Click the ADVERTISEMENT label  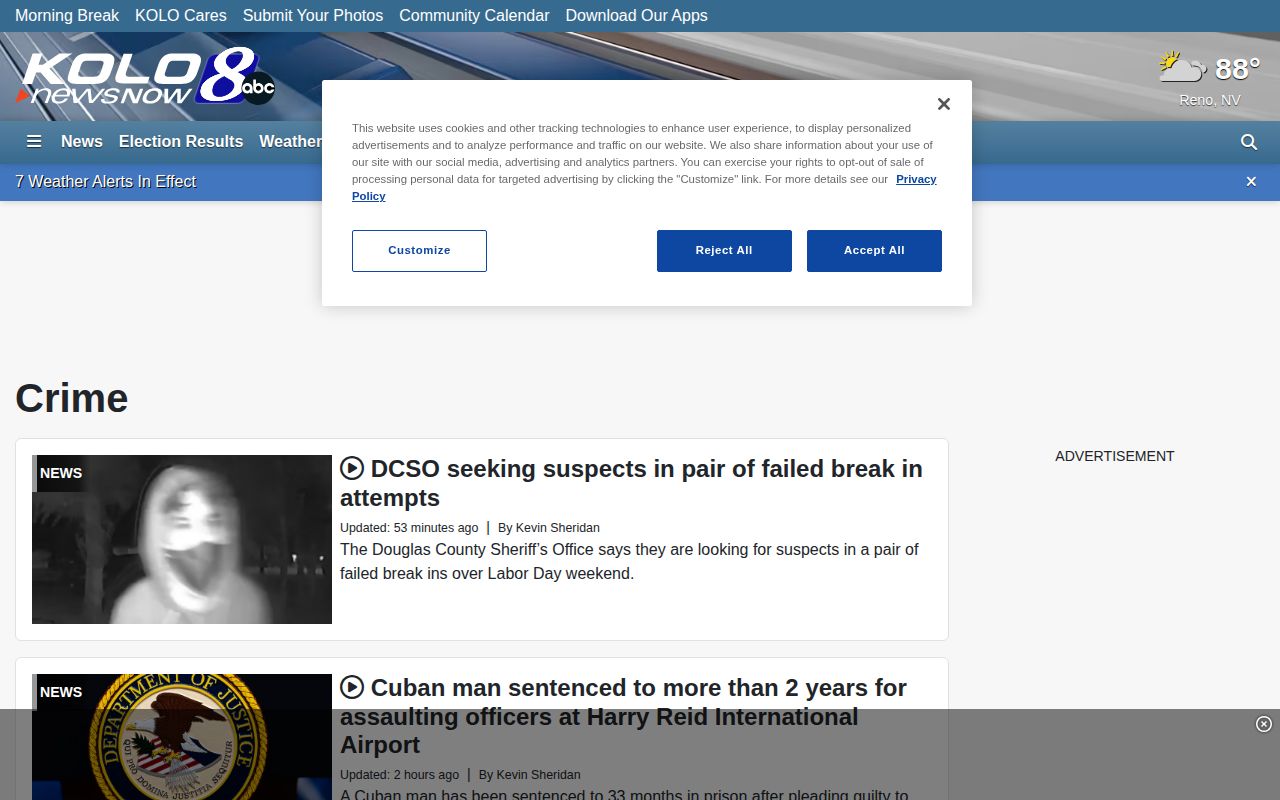[x=1115, y=456]
